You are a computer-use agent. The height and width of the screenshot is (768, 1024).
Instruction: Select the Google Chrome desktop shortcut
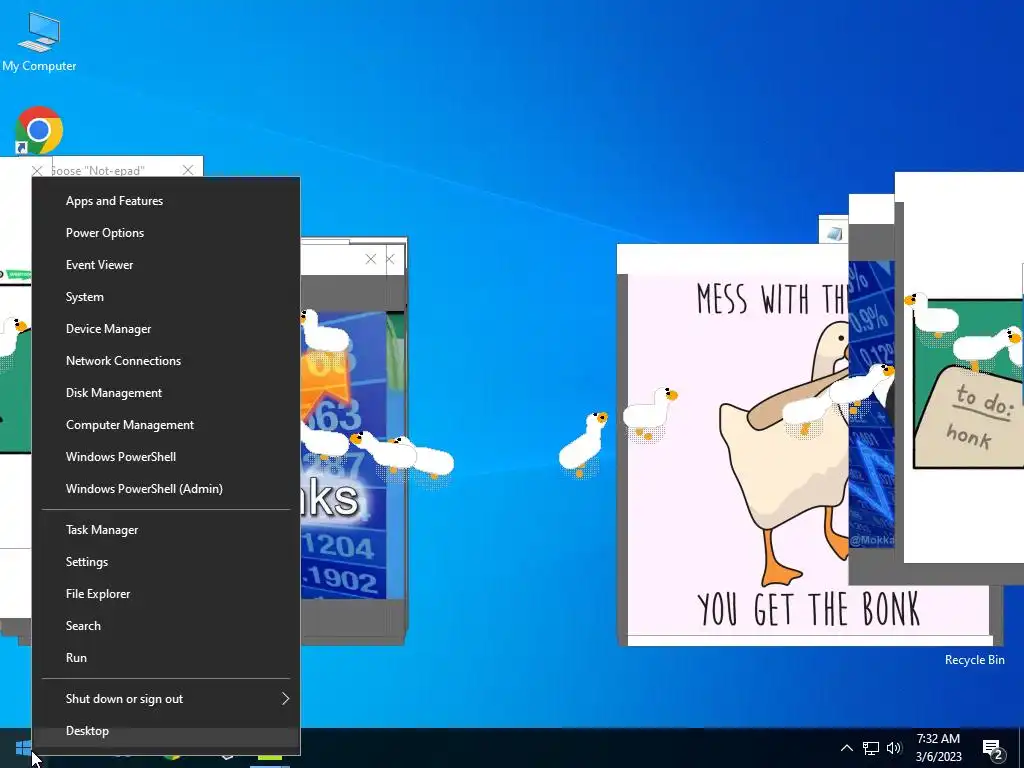click(x=39, y=130)
